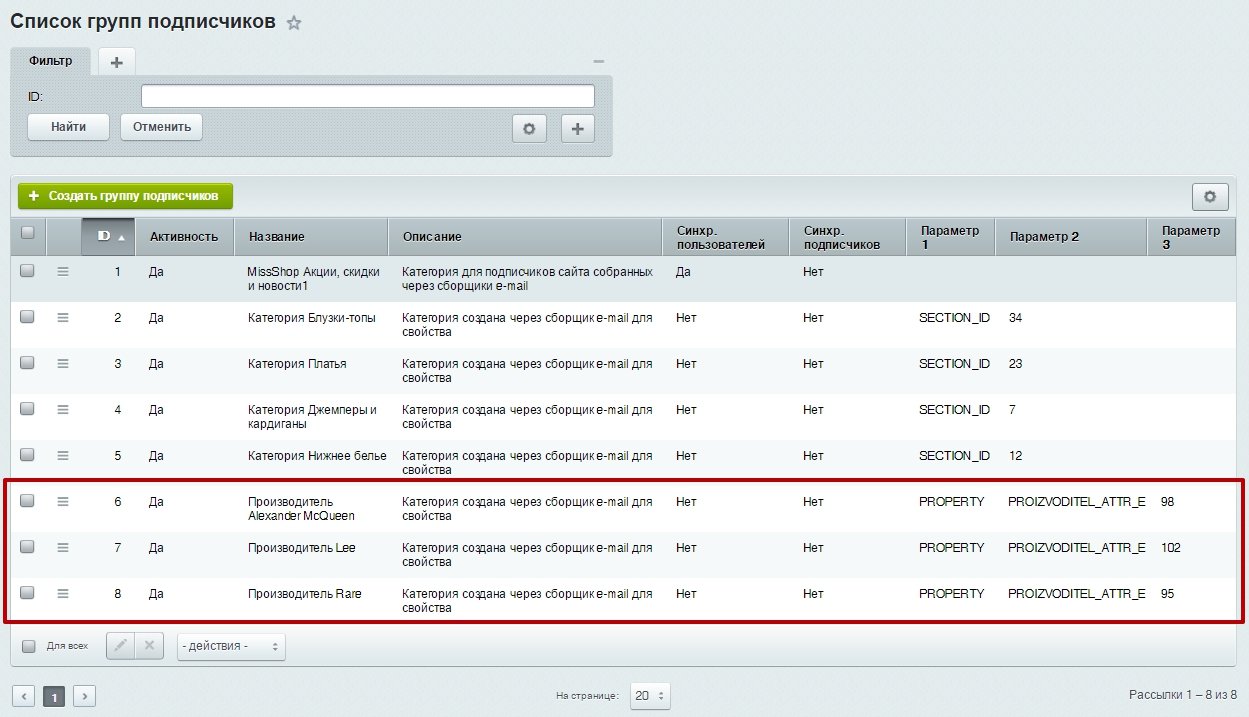Focus the ID filter input field
The image size is (1249, 717).
[x=368, y=96]
